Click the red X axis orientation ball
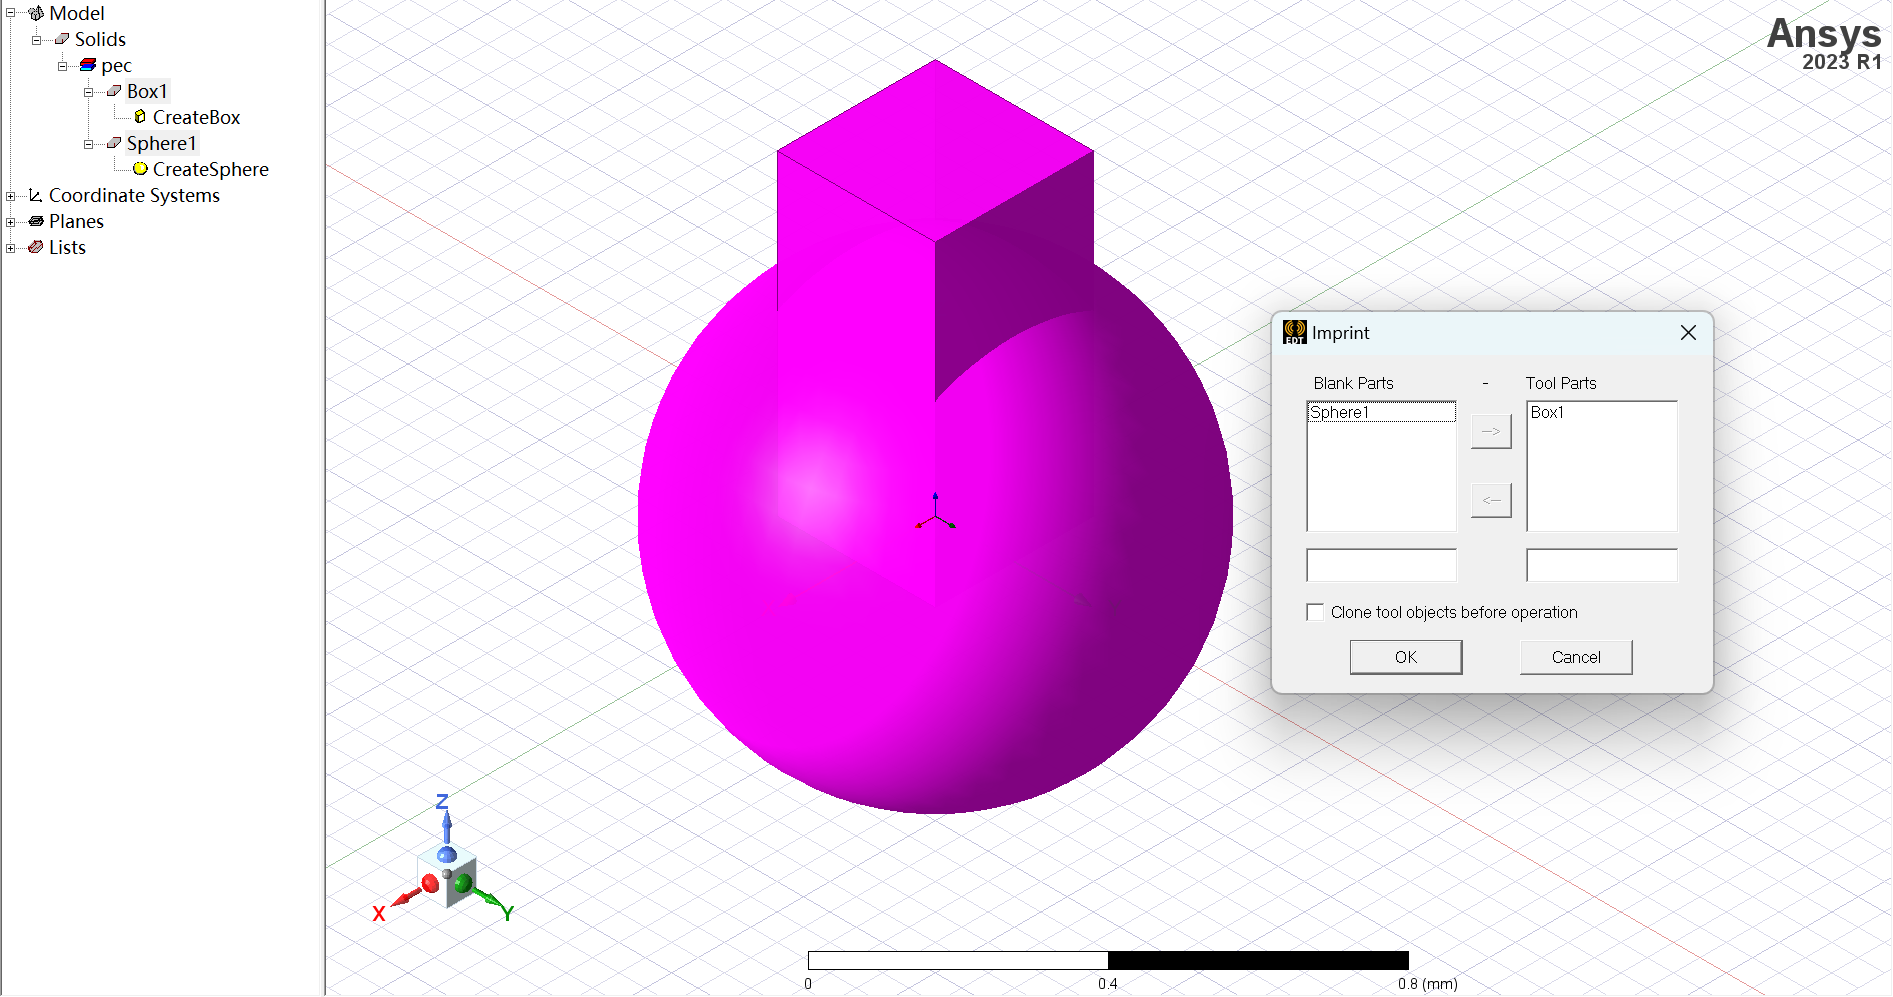1893x997 pixels. coord(430,883)
